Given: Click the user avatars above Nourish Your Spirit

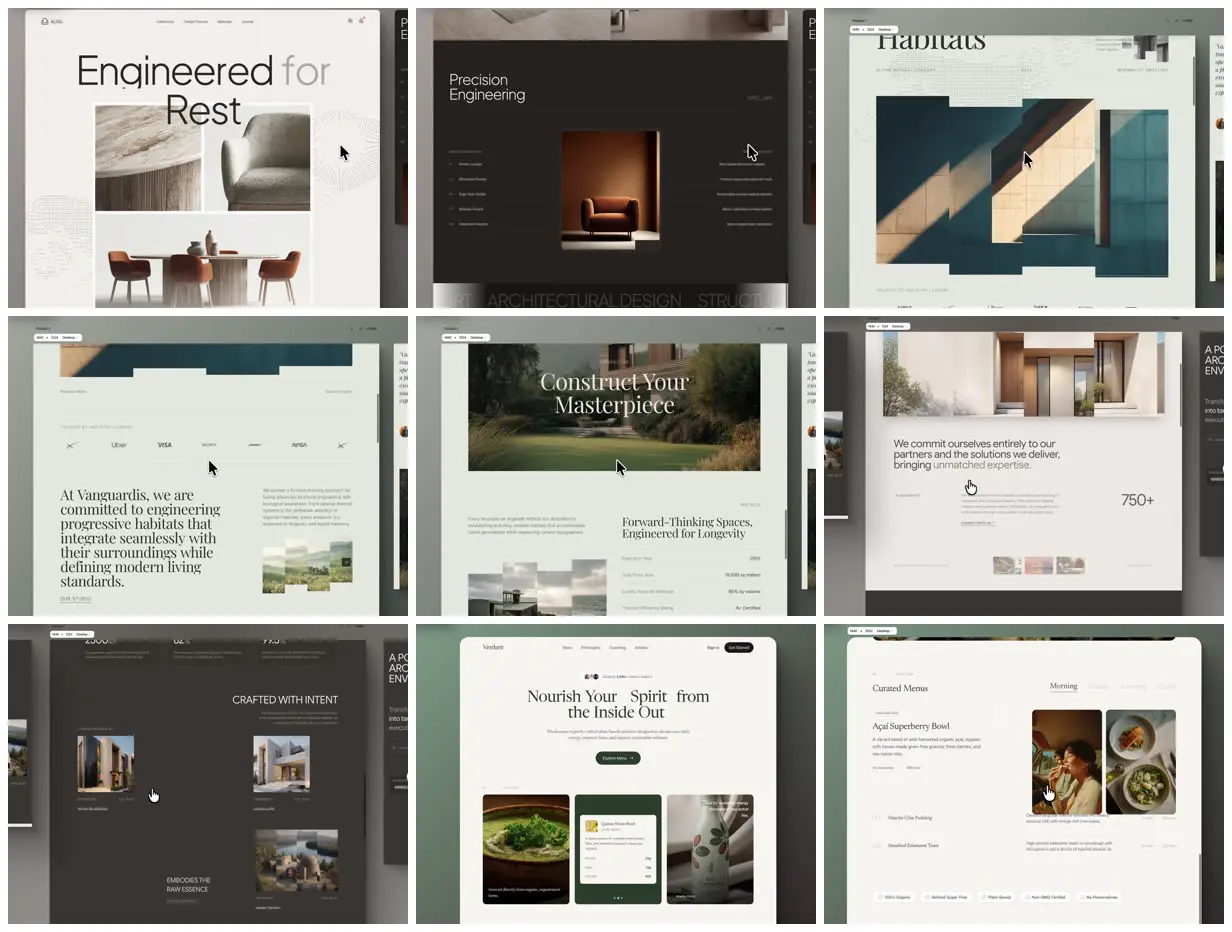Looking at the screenshot, I should tap(592, 676).
